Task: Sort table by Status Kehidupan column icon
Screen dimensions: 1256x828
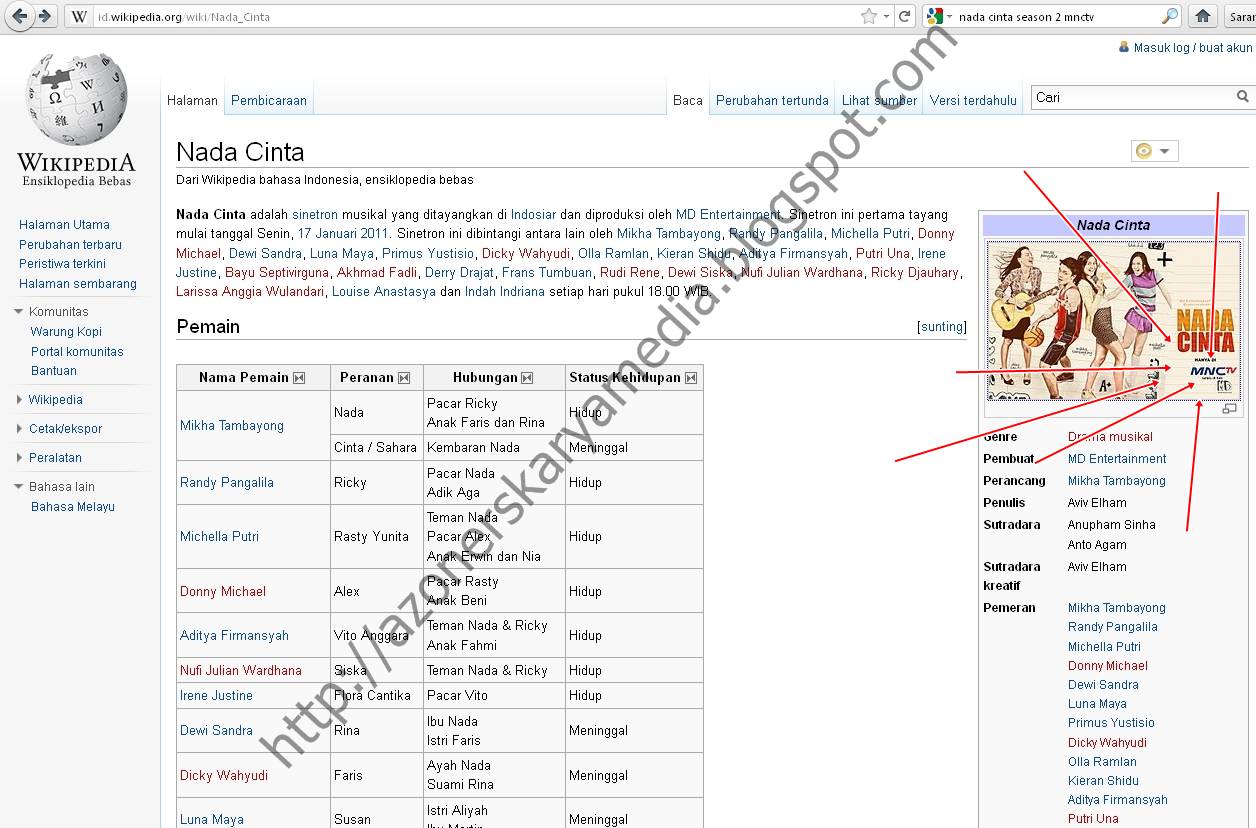Action: [690, 378]
